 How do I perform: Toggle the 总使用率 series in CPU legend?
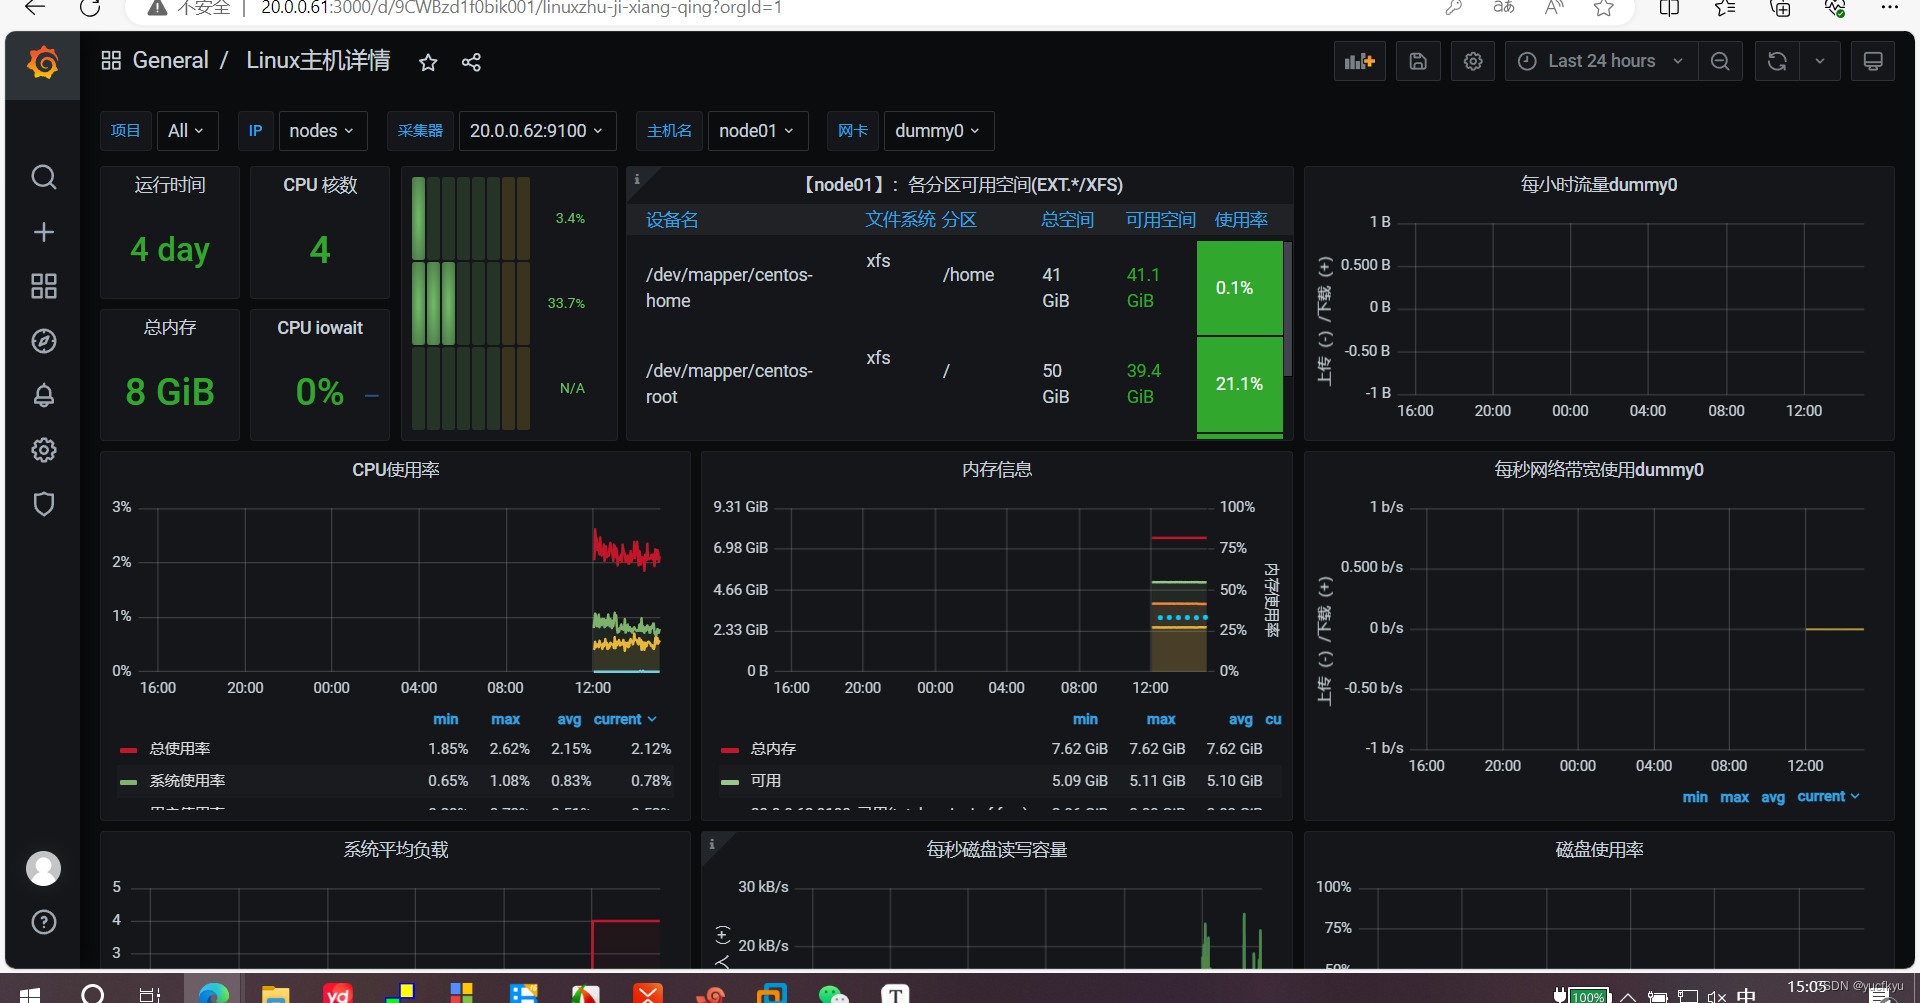[180, 749]
